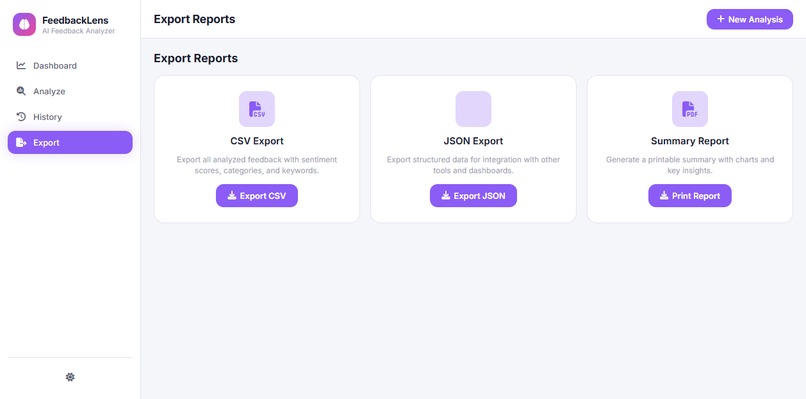This screenshot has height=399, width=806.
Task: Click the FeedbackLens app title
Action: [x=75, y=21]
